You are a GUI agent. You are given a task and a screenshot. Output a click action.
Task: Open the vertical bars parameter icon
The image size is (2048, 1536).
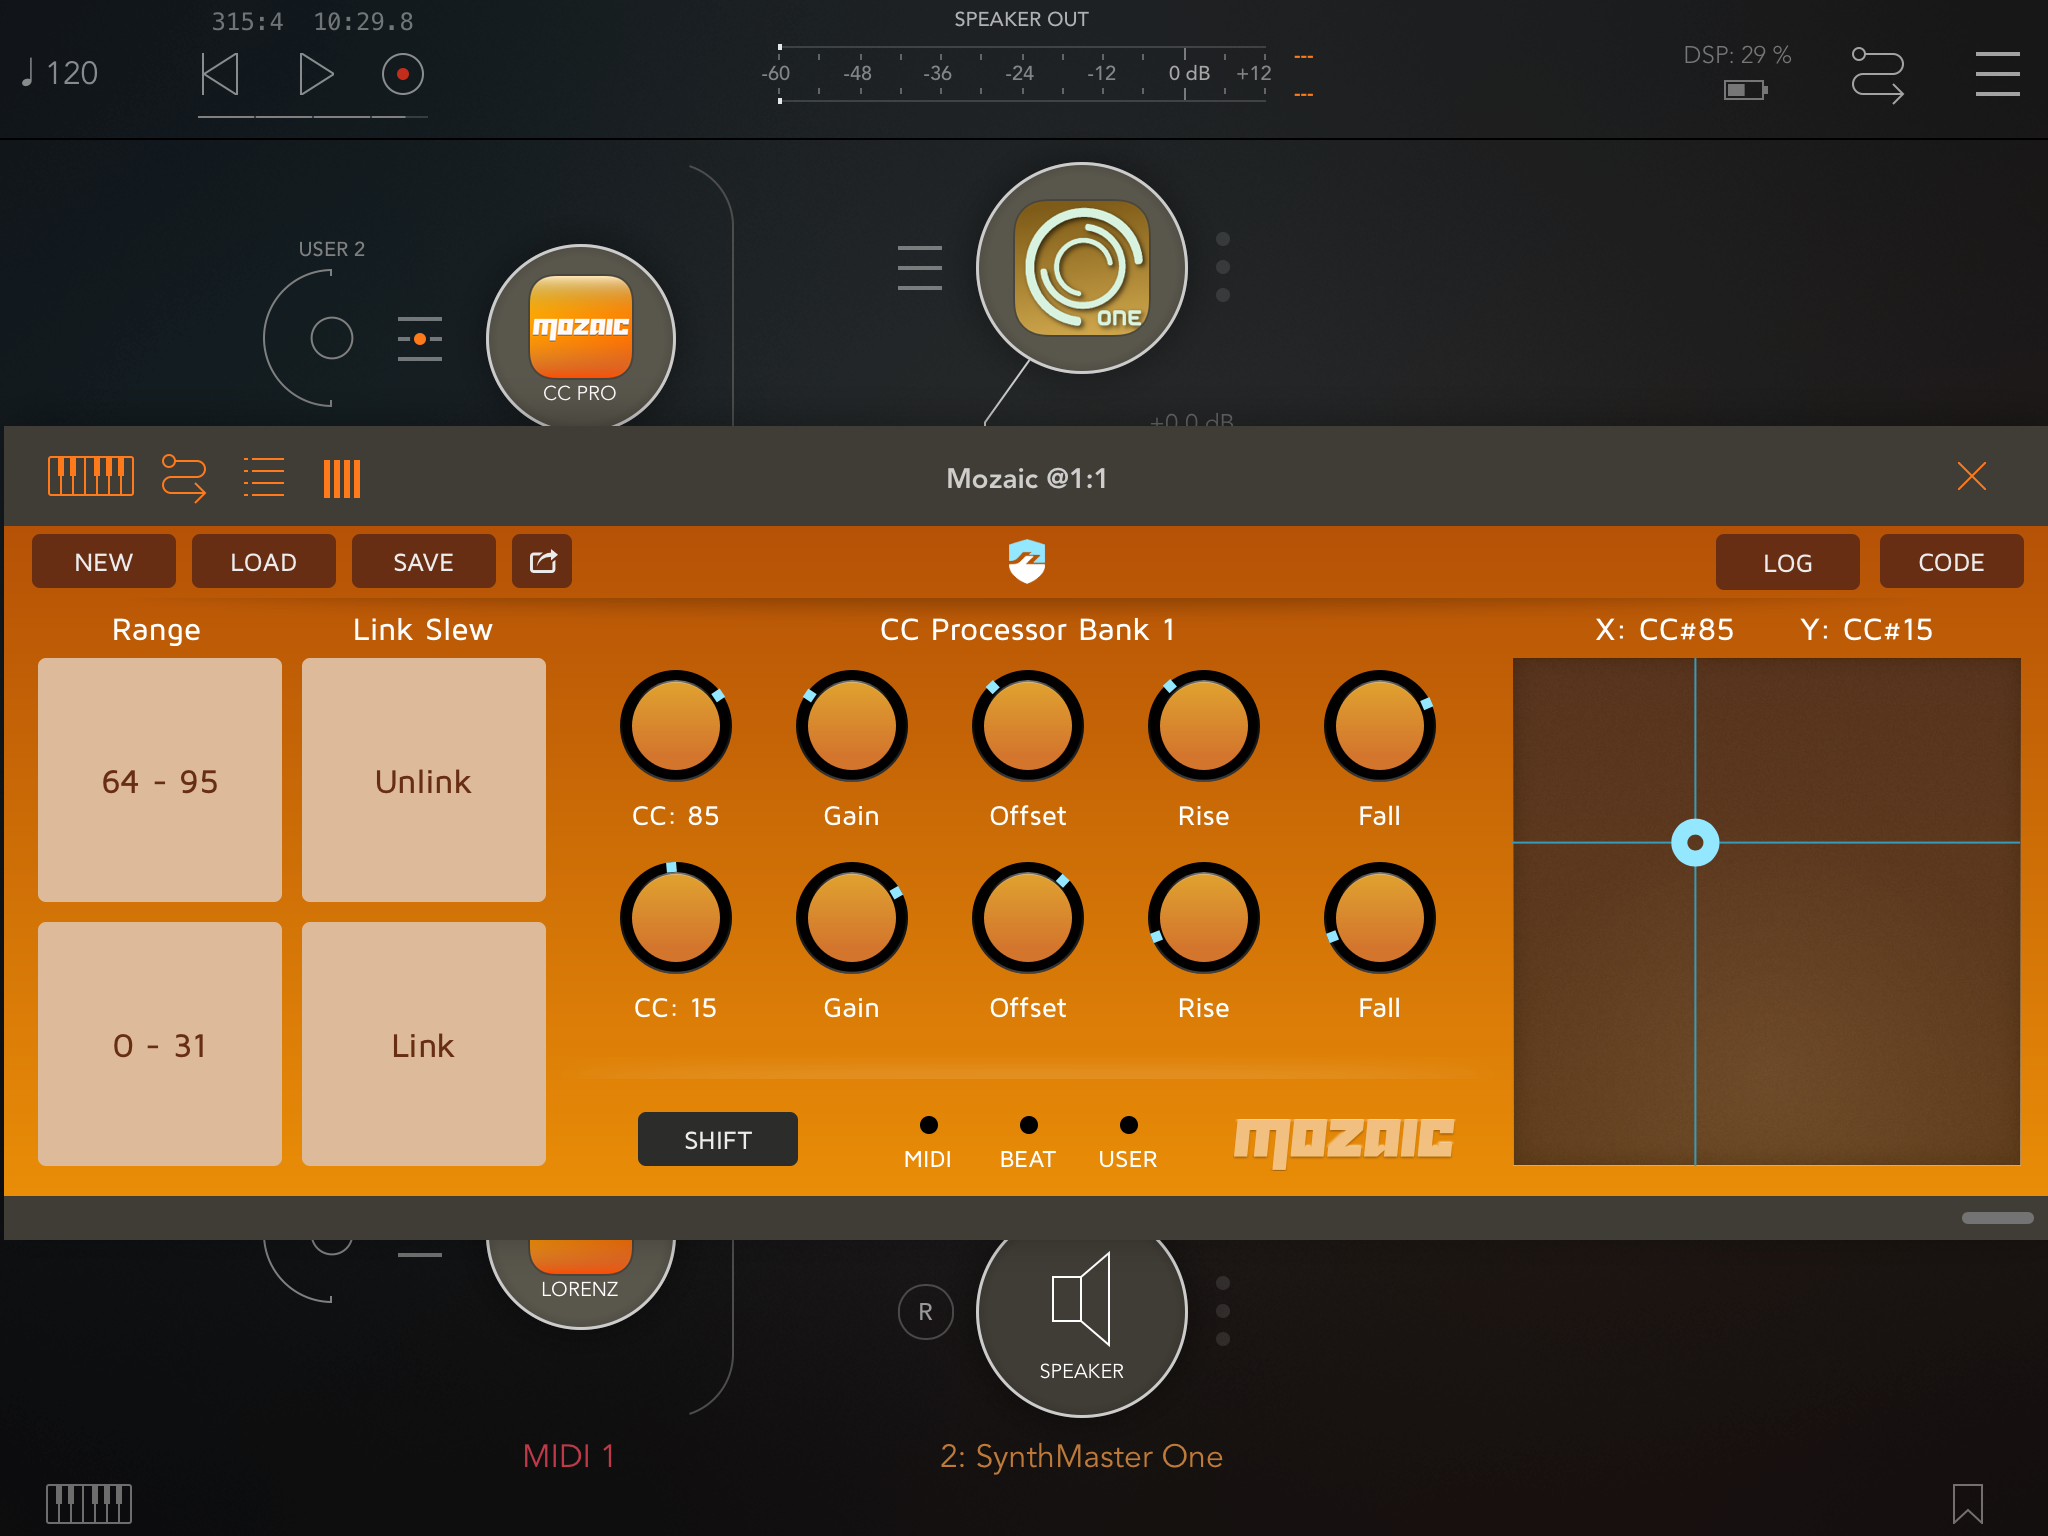tap(342, 478)
